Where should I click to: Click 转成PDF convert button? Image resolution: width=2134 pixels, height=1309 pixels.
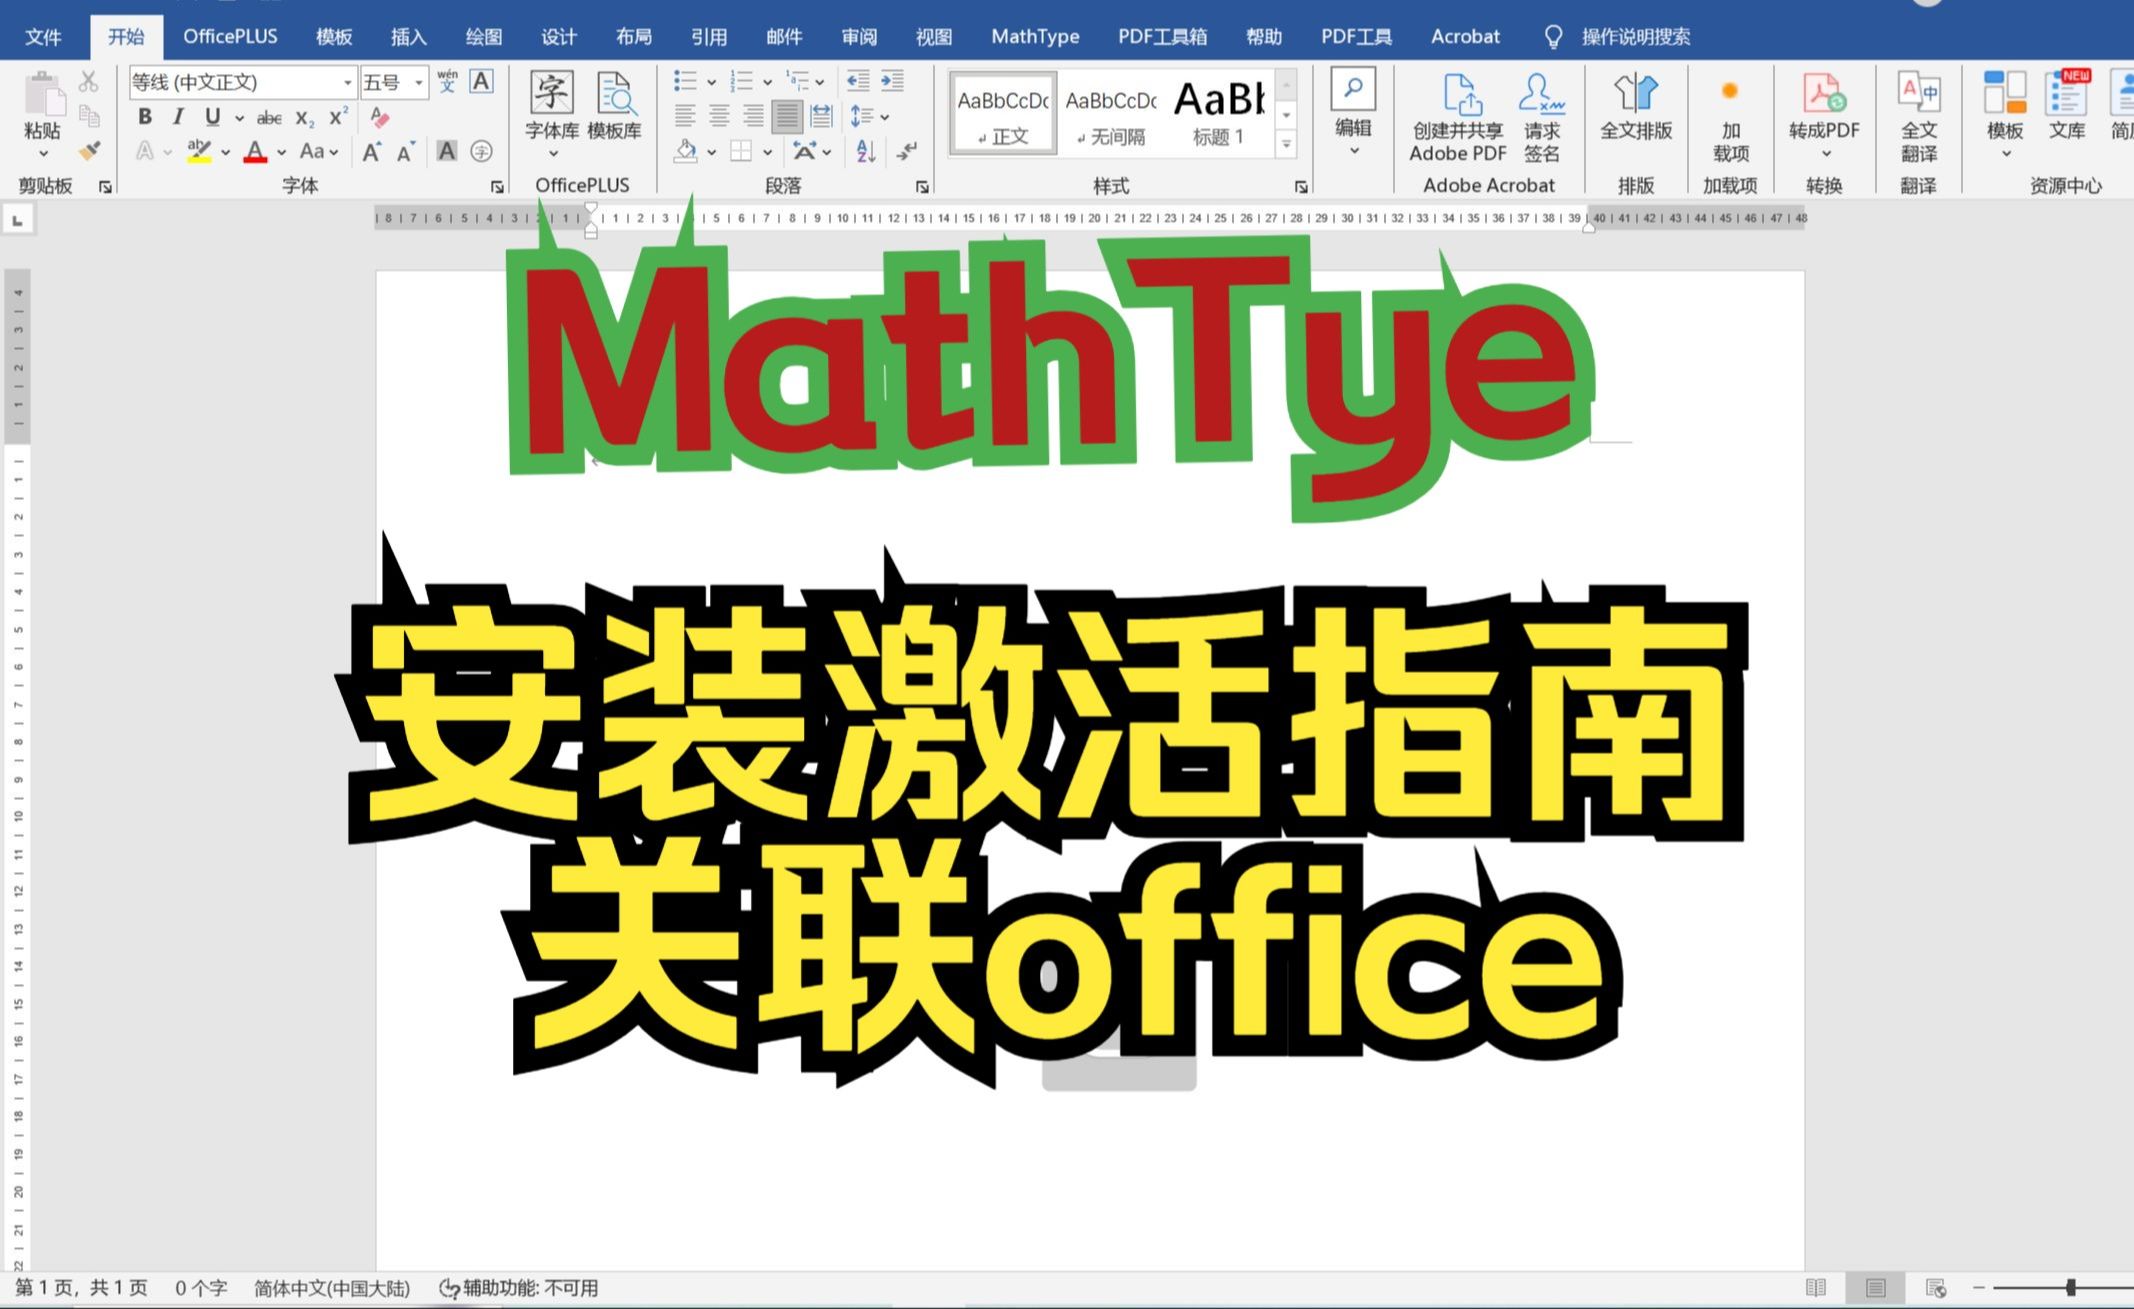coord(1824,116)
